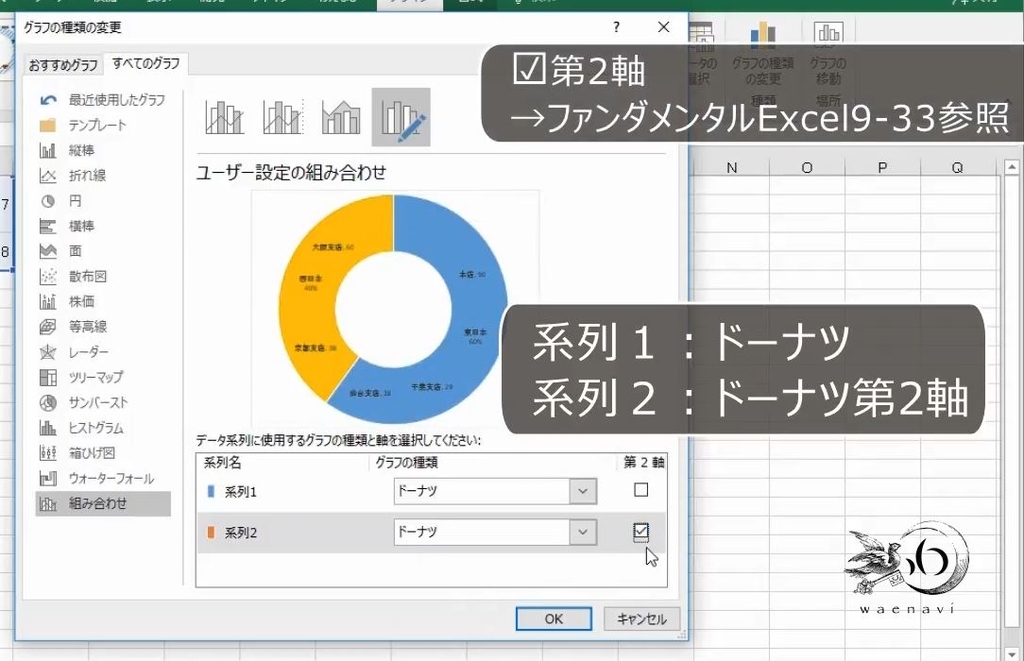Click the 系列名 column header
The width and height of the screenshot is (1024, 661).
[x=222, y=462]
